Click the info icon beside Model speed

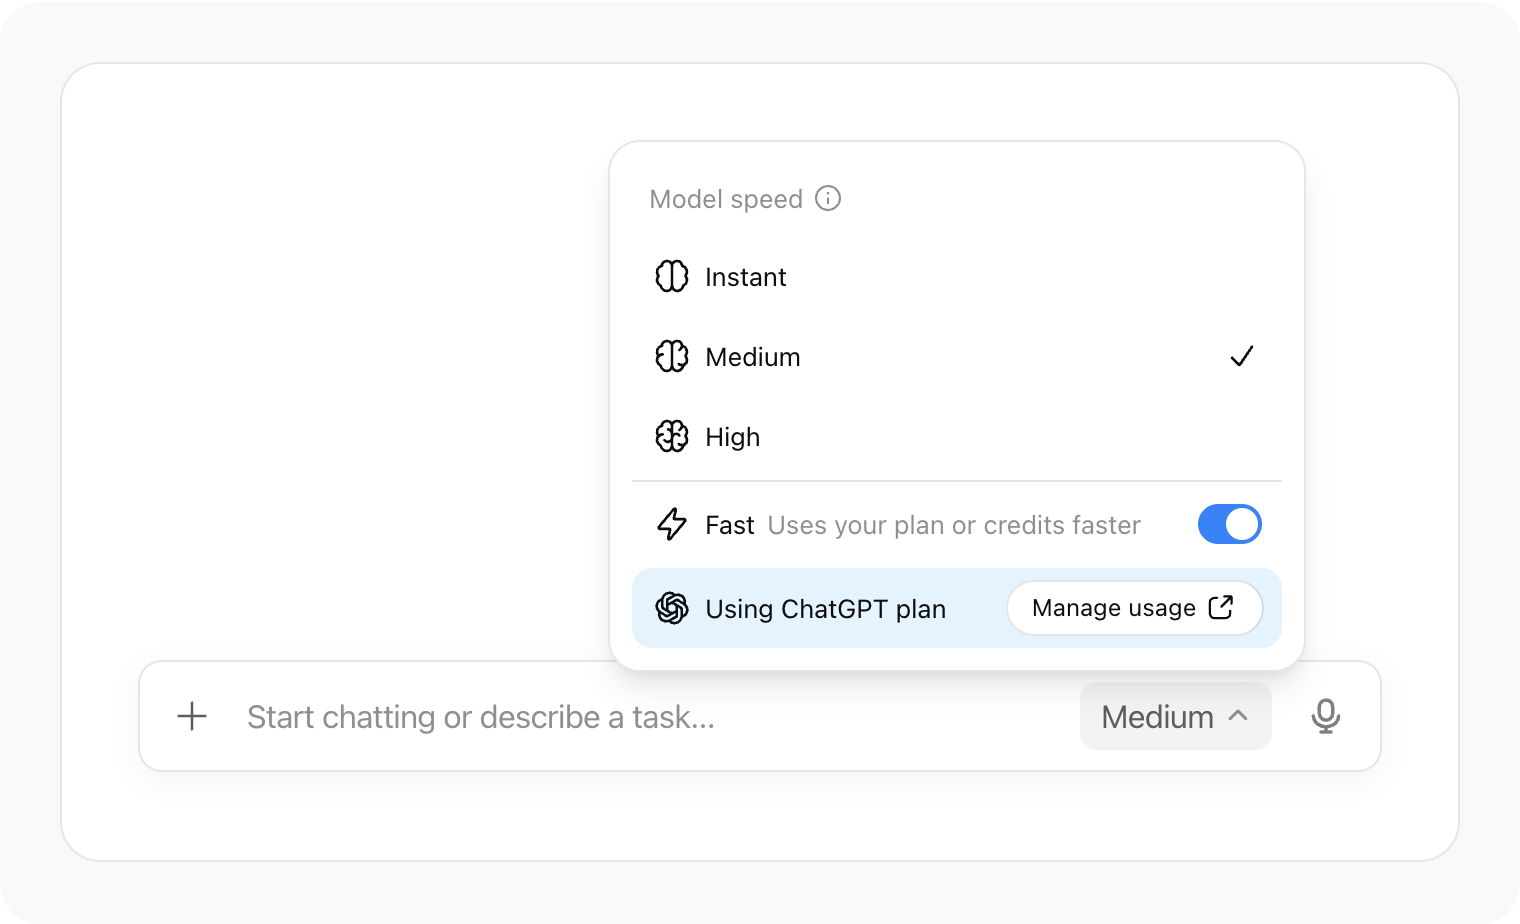(828, 198)
